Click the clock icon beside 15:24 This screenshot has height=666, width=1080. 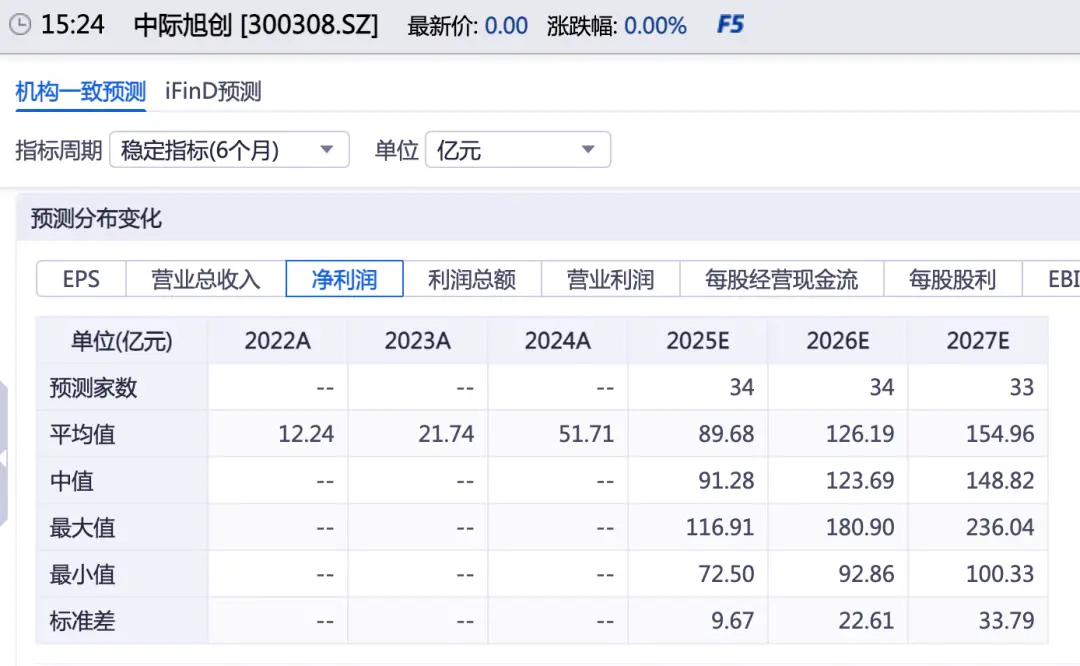[x=20, y=24]
